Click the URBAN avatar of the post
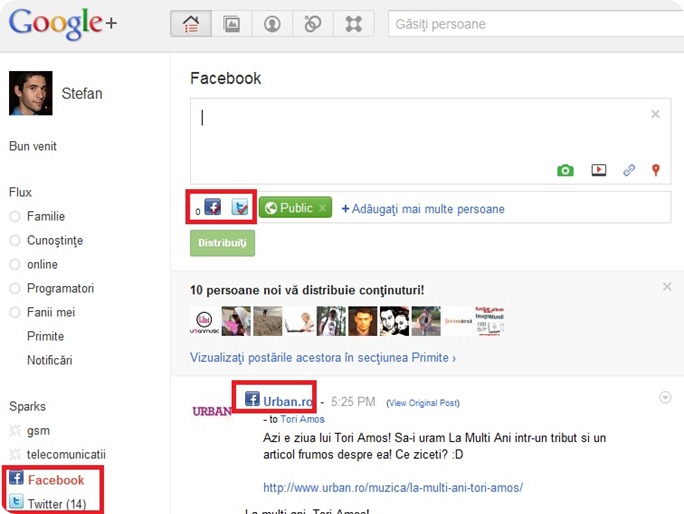This screenshot has height=514, width=684. [x=212, y=411]
